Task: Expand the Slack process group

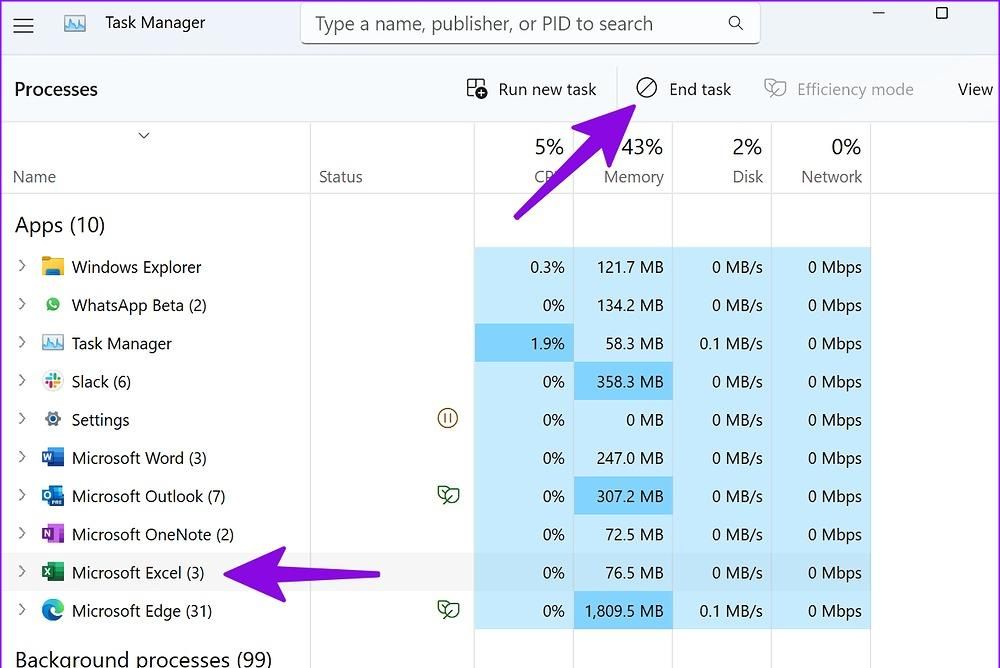Action: coord(22,381)
